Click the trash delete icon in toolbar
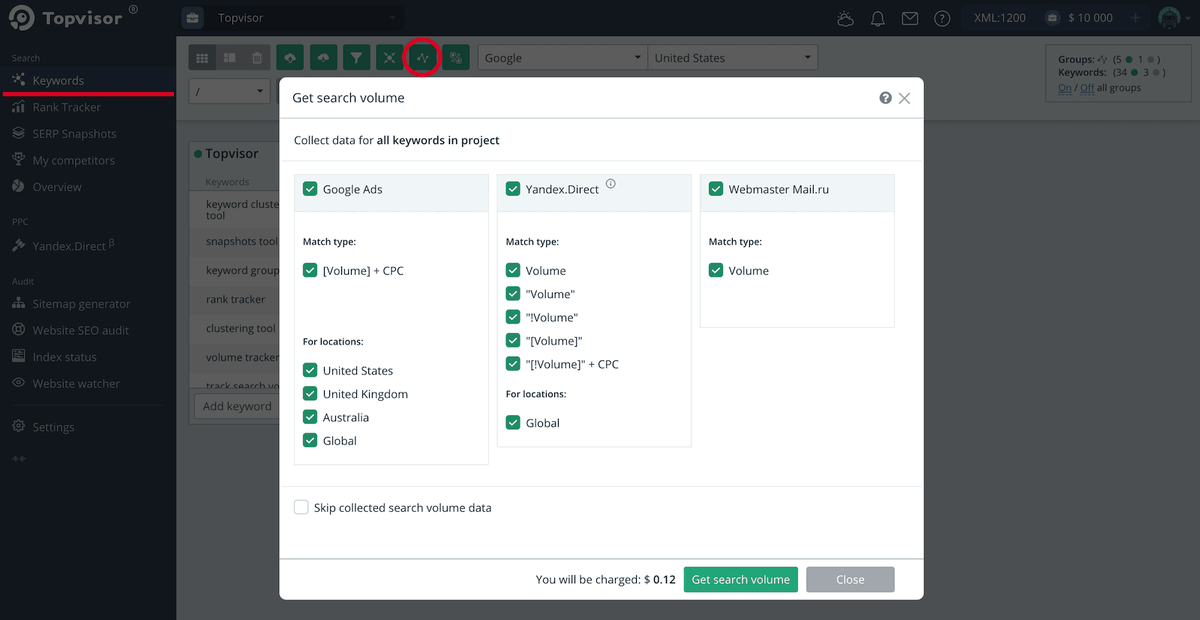 coord(257,58)
